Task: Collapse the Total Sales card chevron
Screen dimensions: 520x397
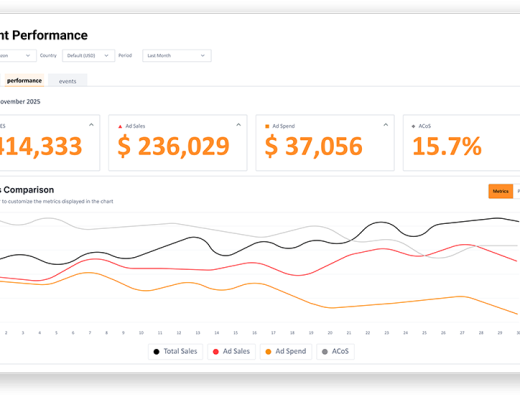Action: pos(91,125)
